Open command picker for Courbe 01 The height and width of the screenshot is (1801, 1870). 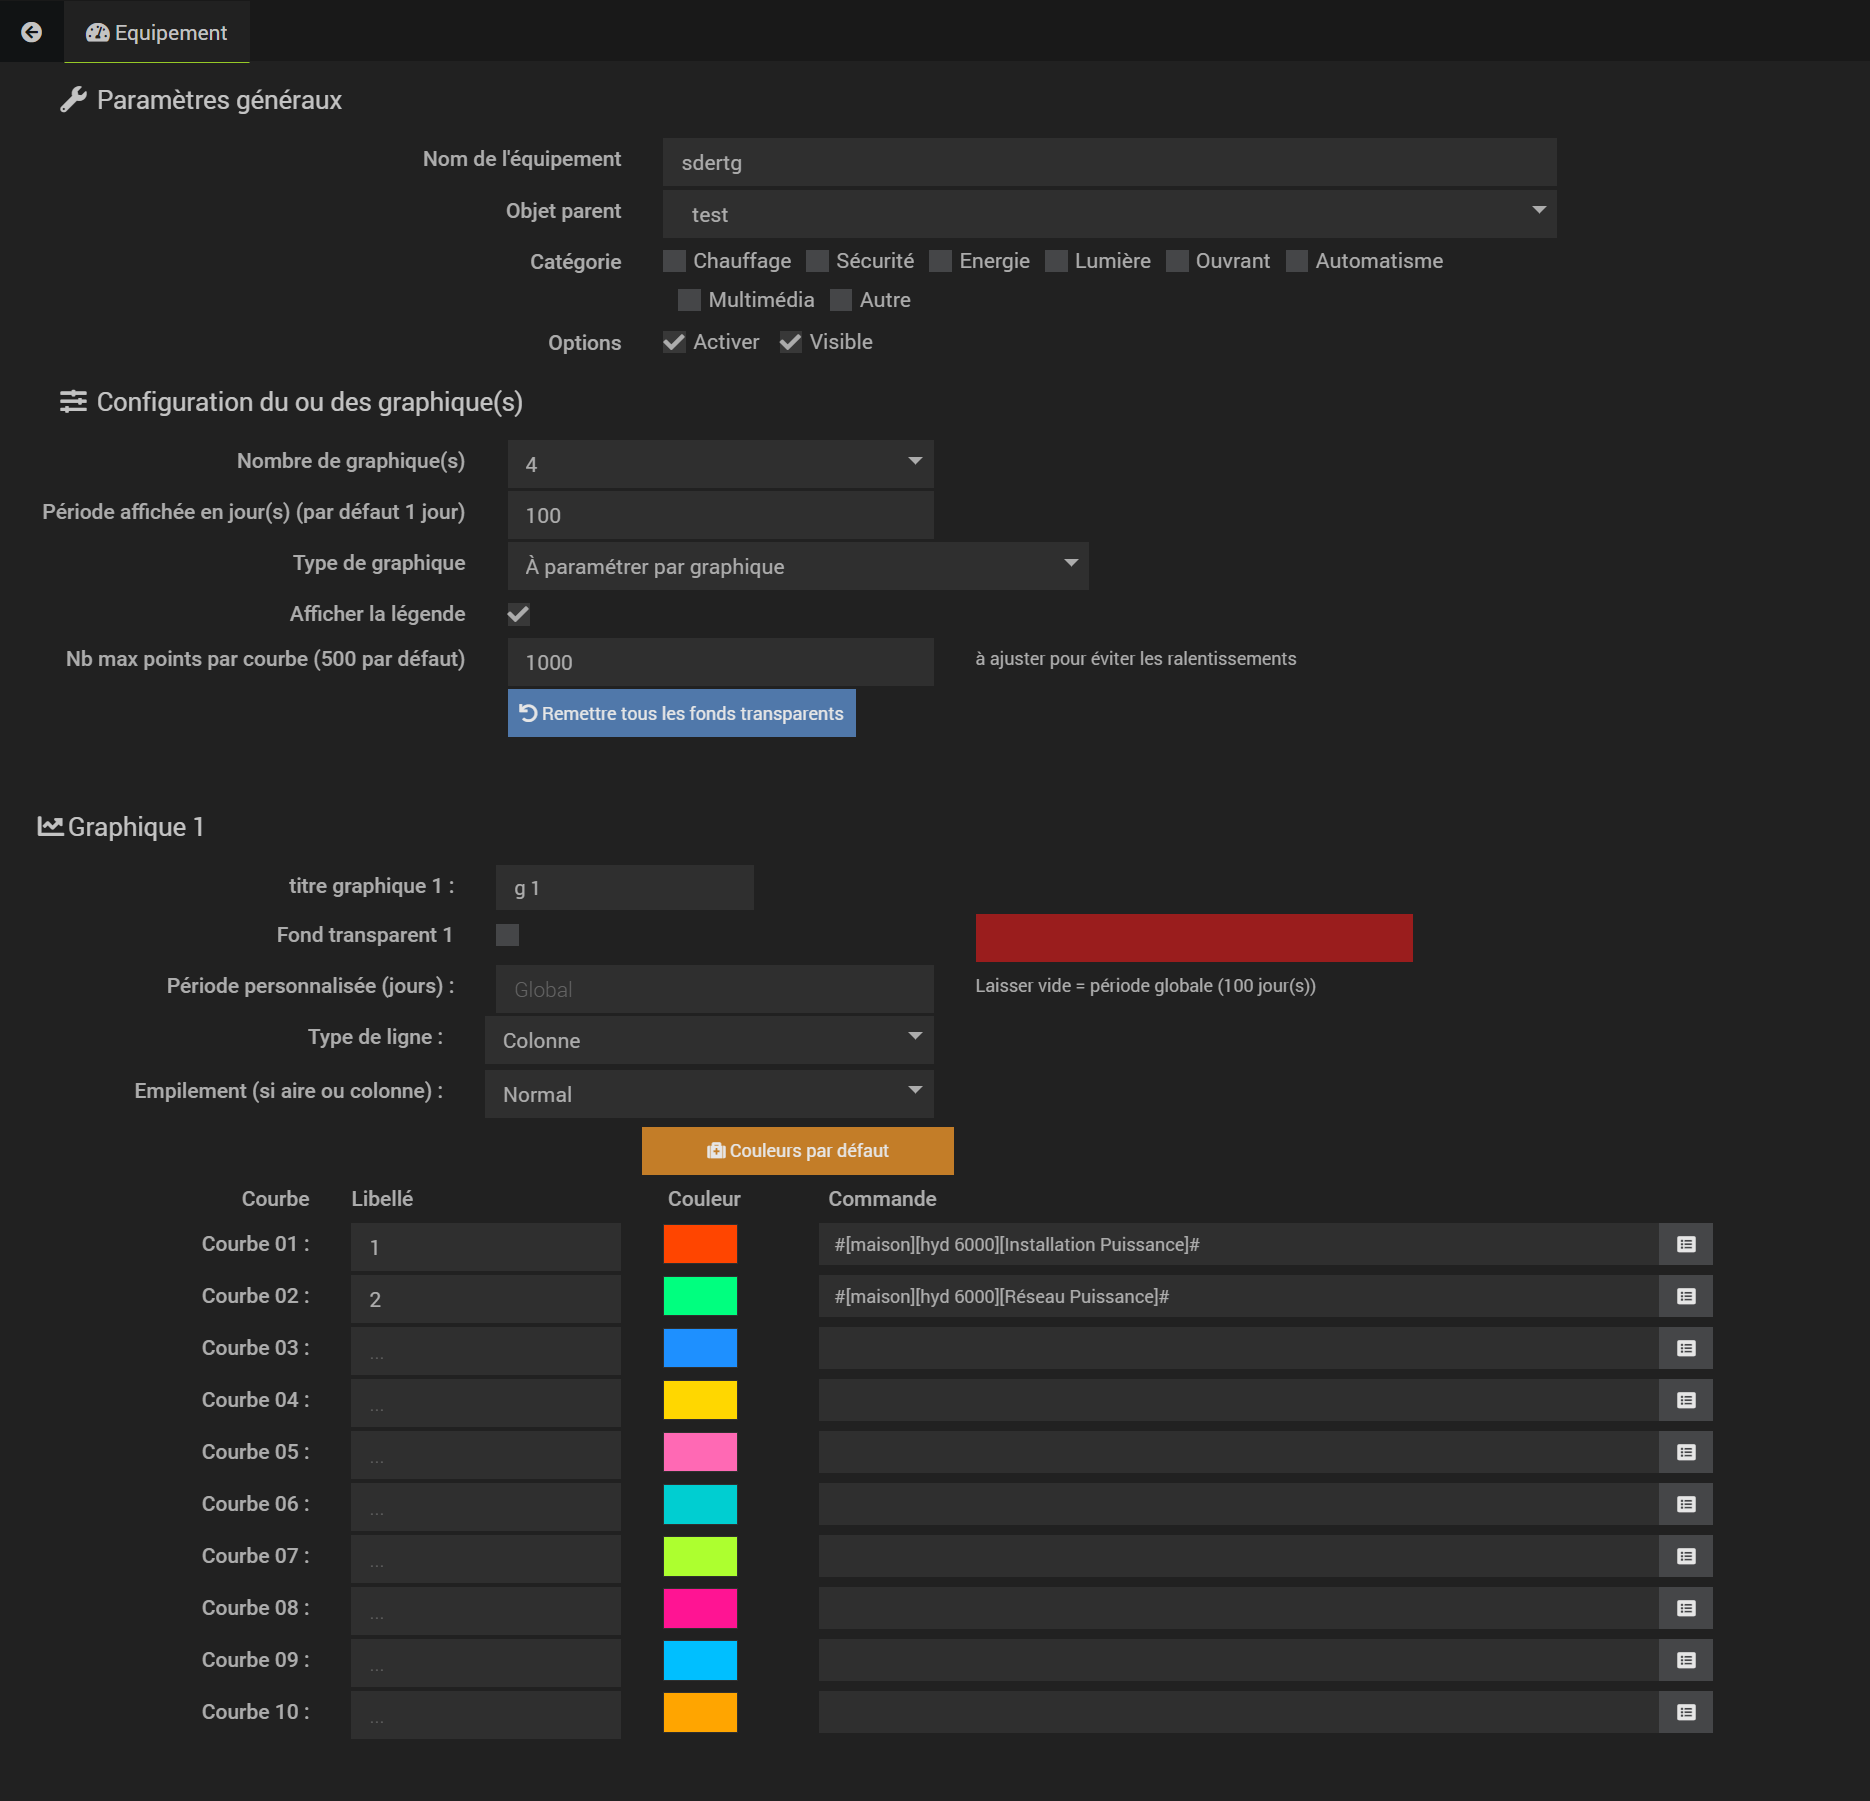tap(1686, 1244)
